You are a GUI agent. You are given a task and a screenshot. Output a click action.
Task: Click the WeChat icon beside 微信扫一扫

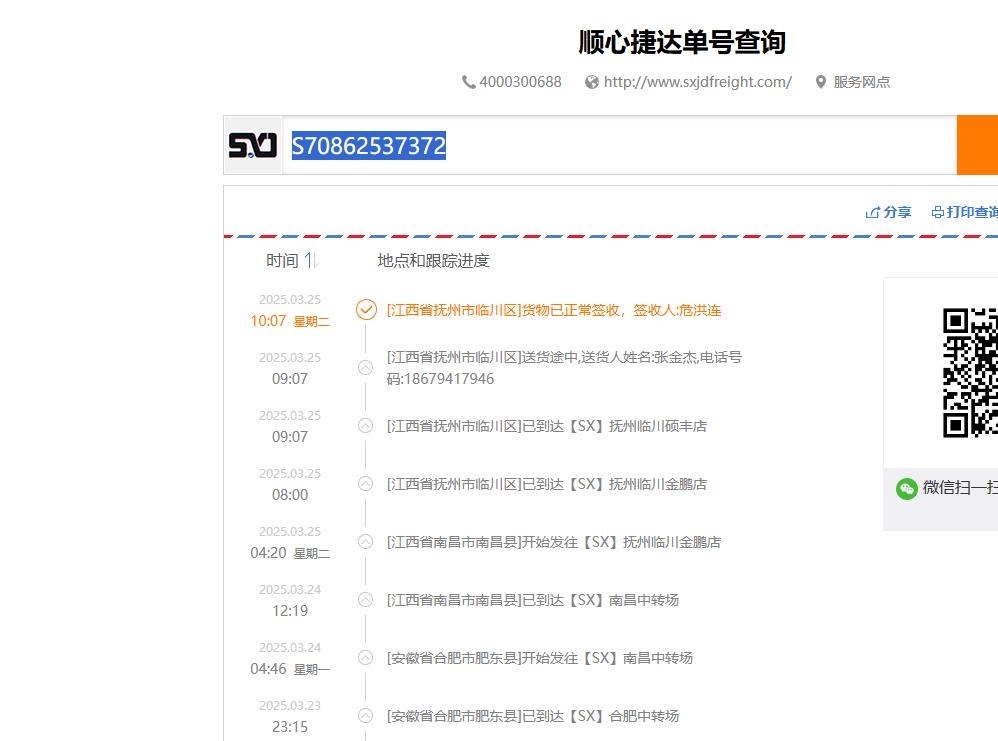[x=906, y=488]
